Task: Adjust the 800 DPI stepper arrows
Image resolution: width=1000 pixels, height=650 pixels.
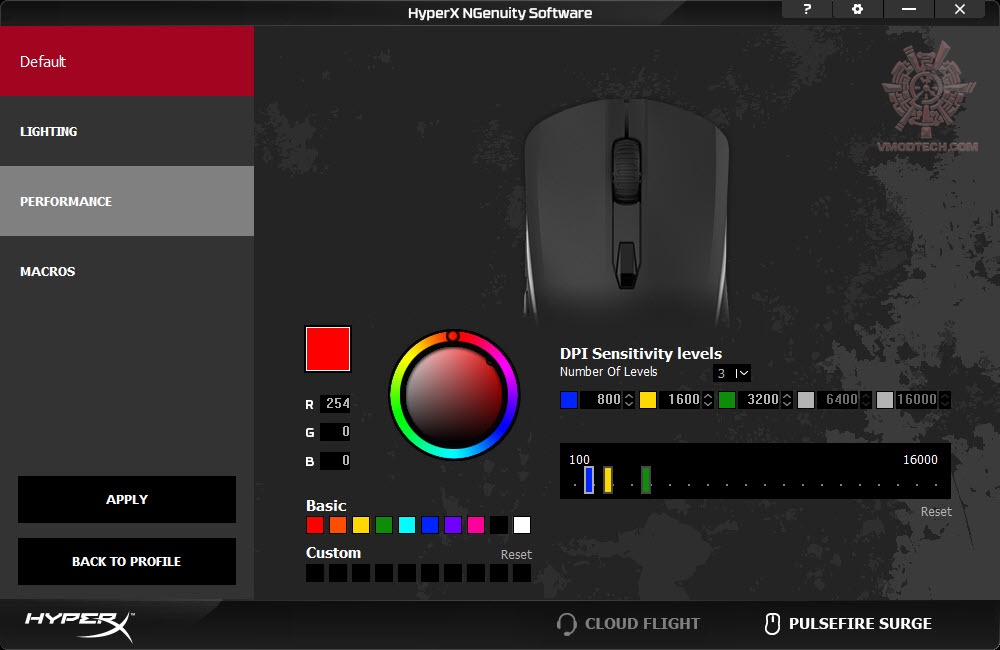Action: pyautogui.click(x=629, y=399)
